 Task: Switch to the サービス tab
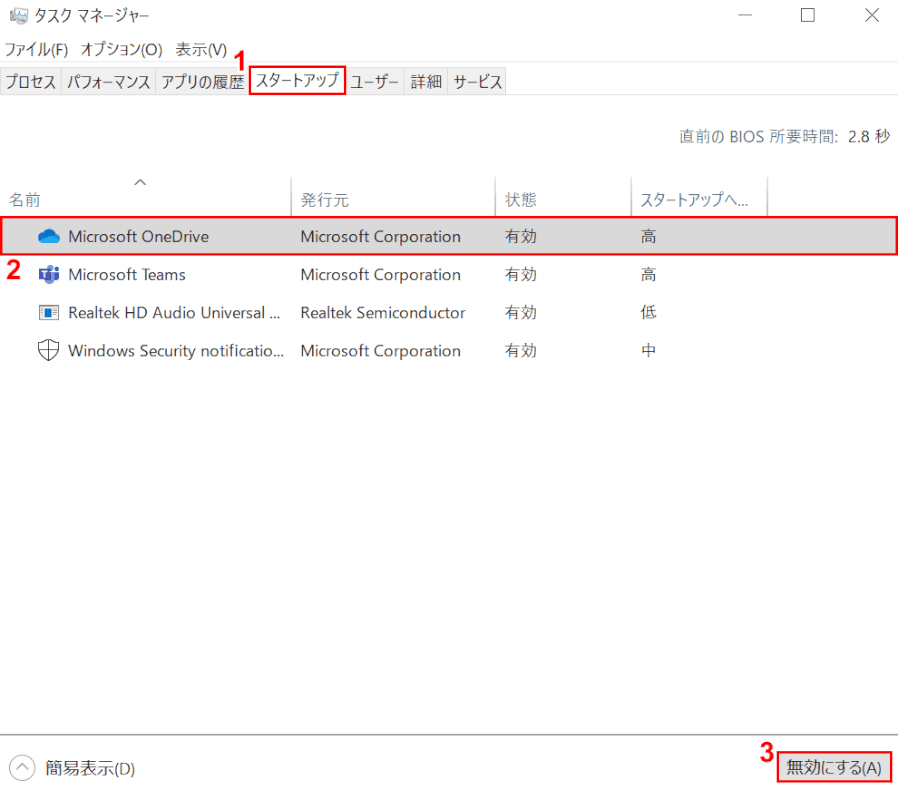pos(477,82)
